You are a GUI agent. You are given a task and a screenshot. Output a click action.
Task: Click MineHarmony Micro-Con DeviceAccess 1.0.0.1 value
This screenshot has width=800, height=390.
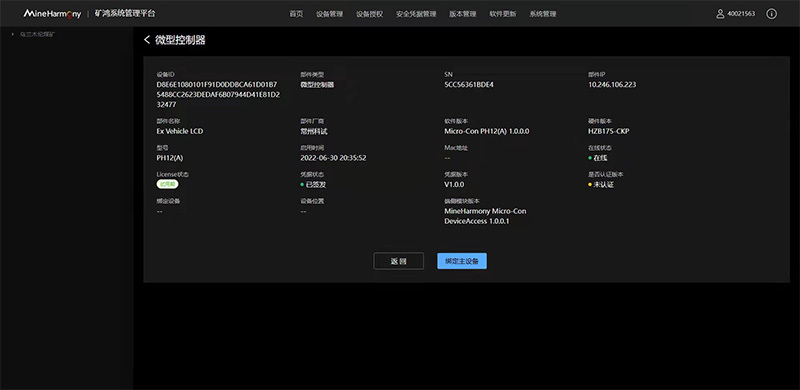point(485,216)
